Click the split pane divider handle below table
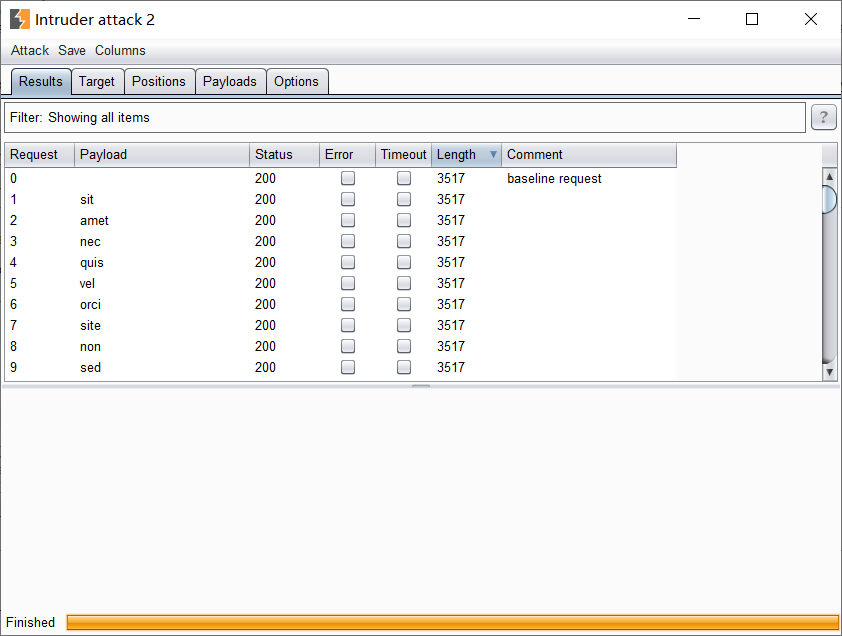Viewport: 842px width, 636px height. 421,386
